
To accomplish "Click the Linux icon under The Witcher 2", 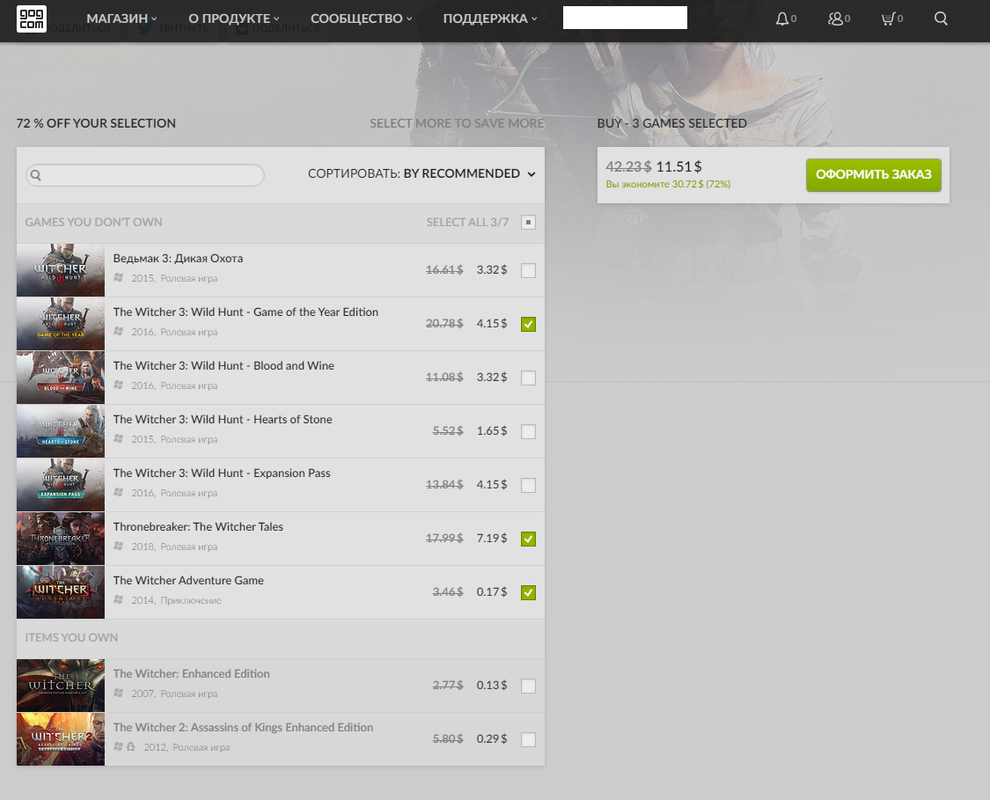I will (x=131, y=746).
